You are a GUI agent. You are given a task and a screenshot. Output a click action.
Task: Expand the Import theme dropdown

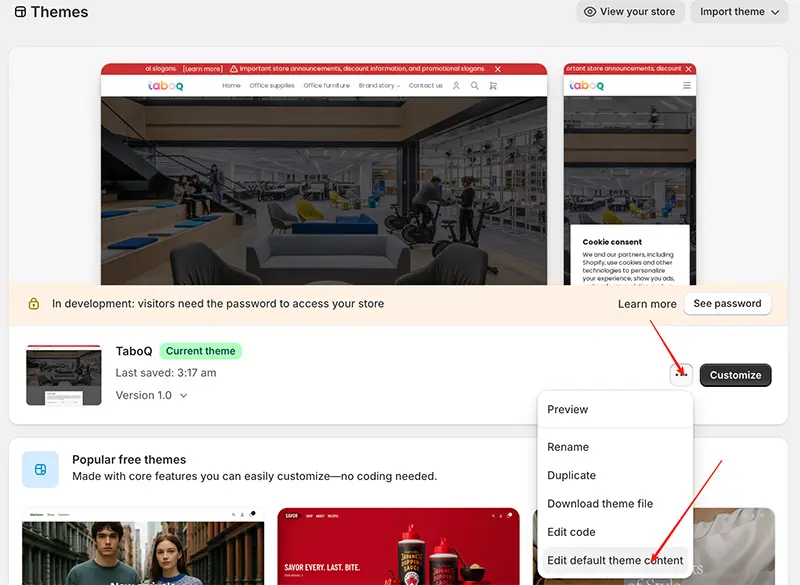[738, 12]
